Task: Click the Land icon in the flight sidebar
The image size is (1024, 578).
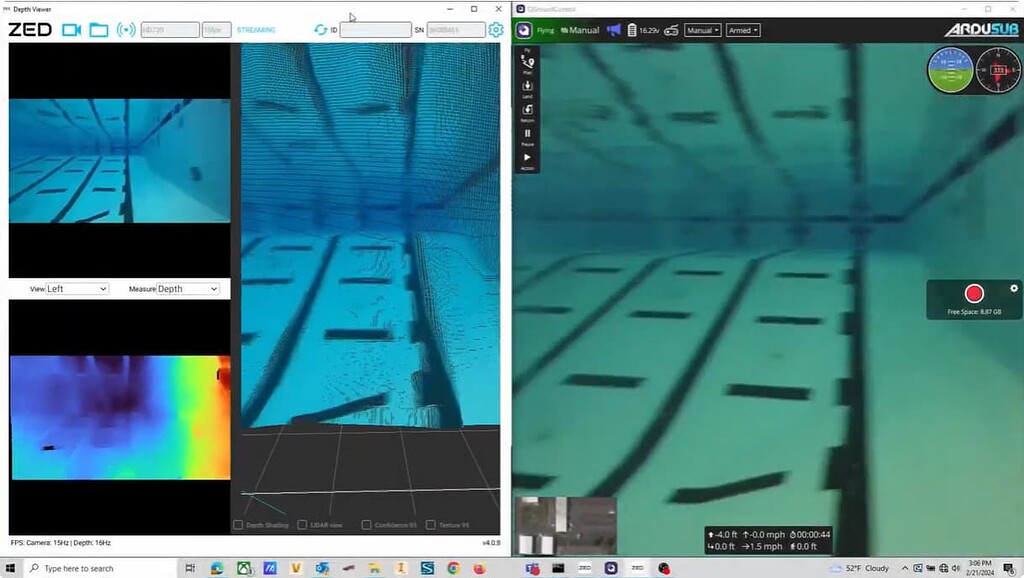Action: [528, 87]
